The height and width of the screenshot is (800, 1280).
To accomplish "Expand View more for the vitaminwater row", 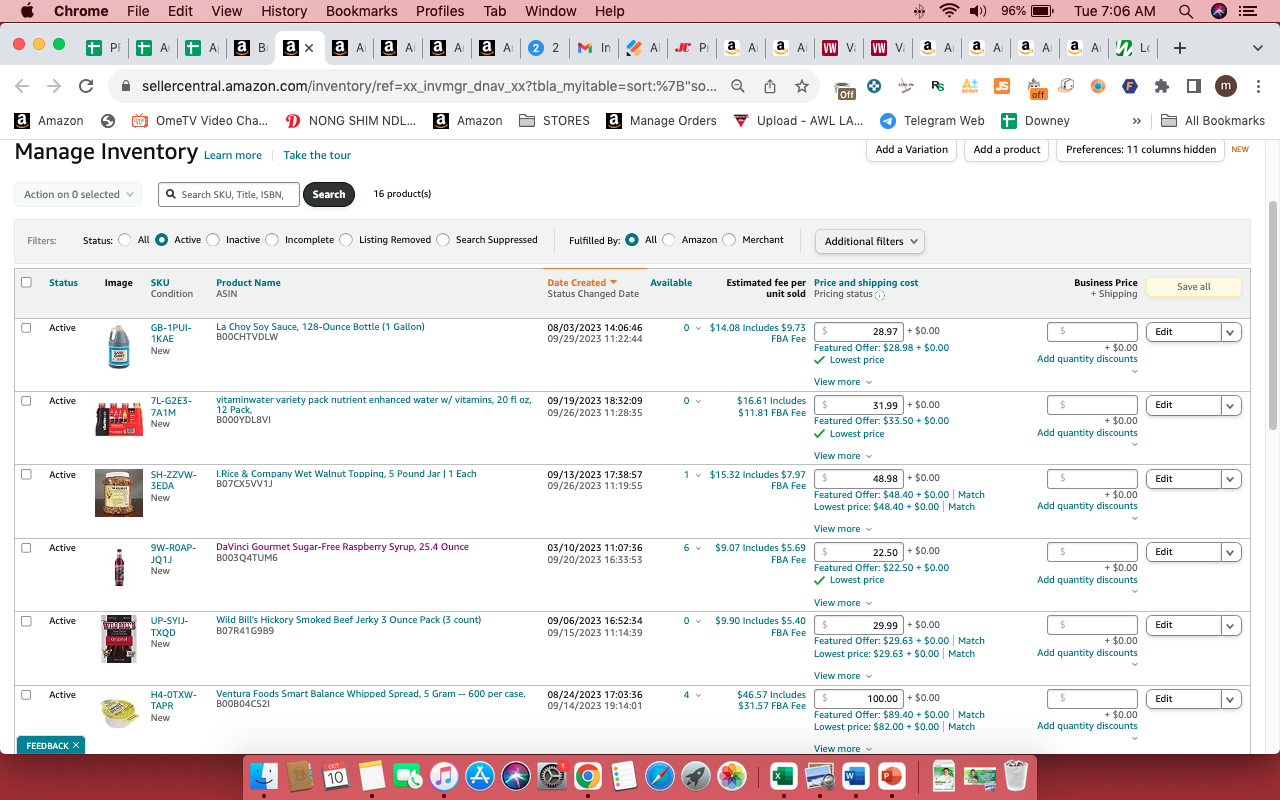I will (x=842, y=456).
